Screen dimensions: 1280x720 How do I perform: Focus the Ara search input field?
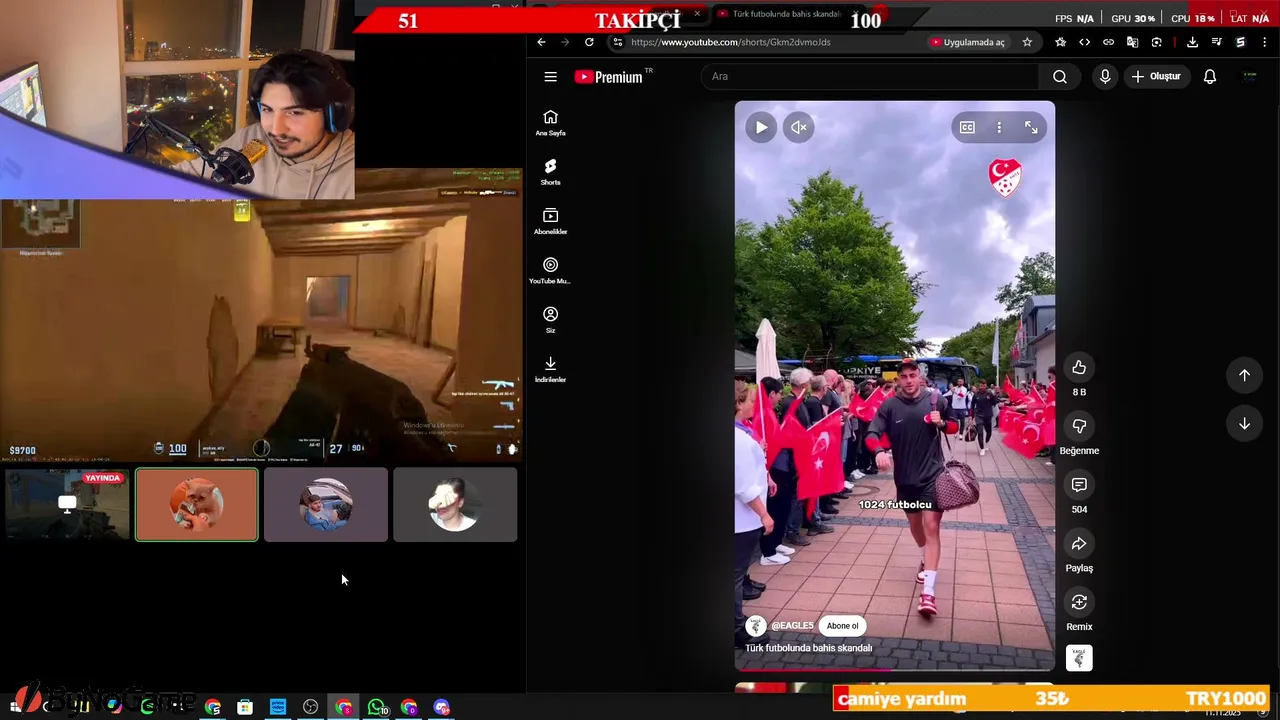[x=870, y=77]
